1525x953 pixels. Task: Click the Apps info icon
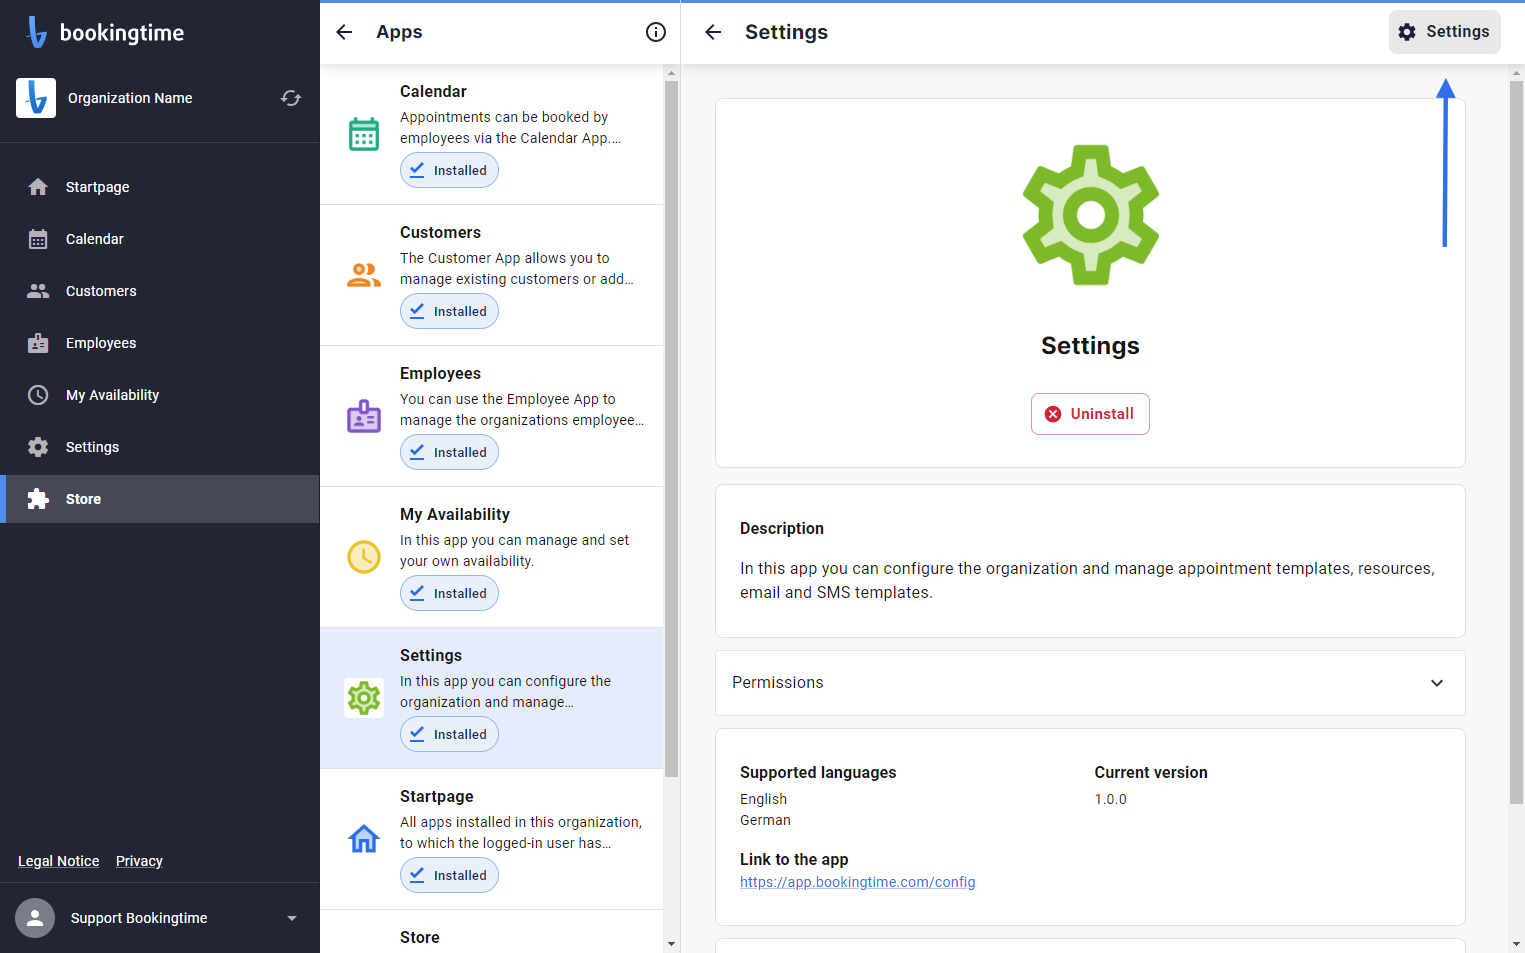pos(656,32)
